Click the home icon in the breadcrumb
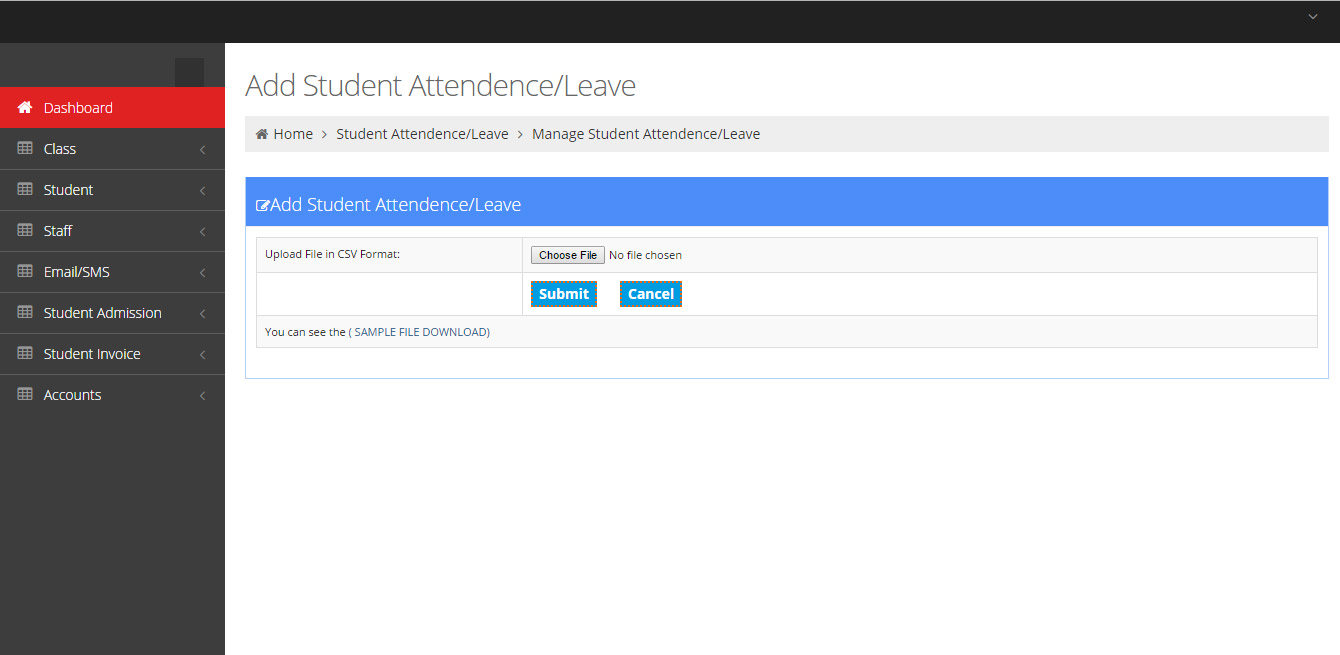Viewport: 1340px width, 655px height. coord(262,134)
